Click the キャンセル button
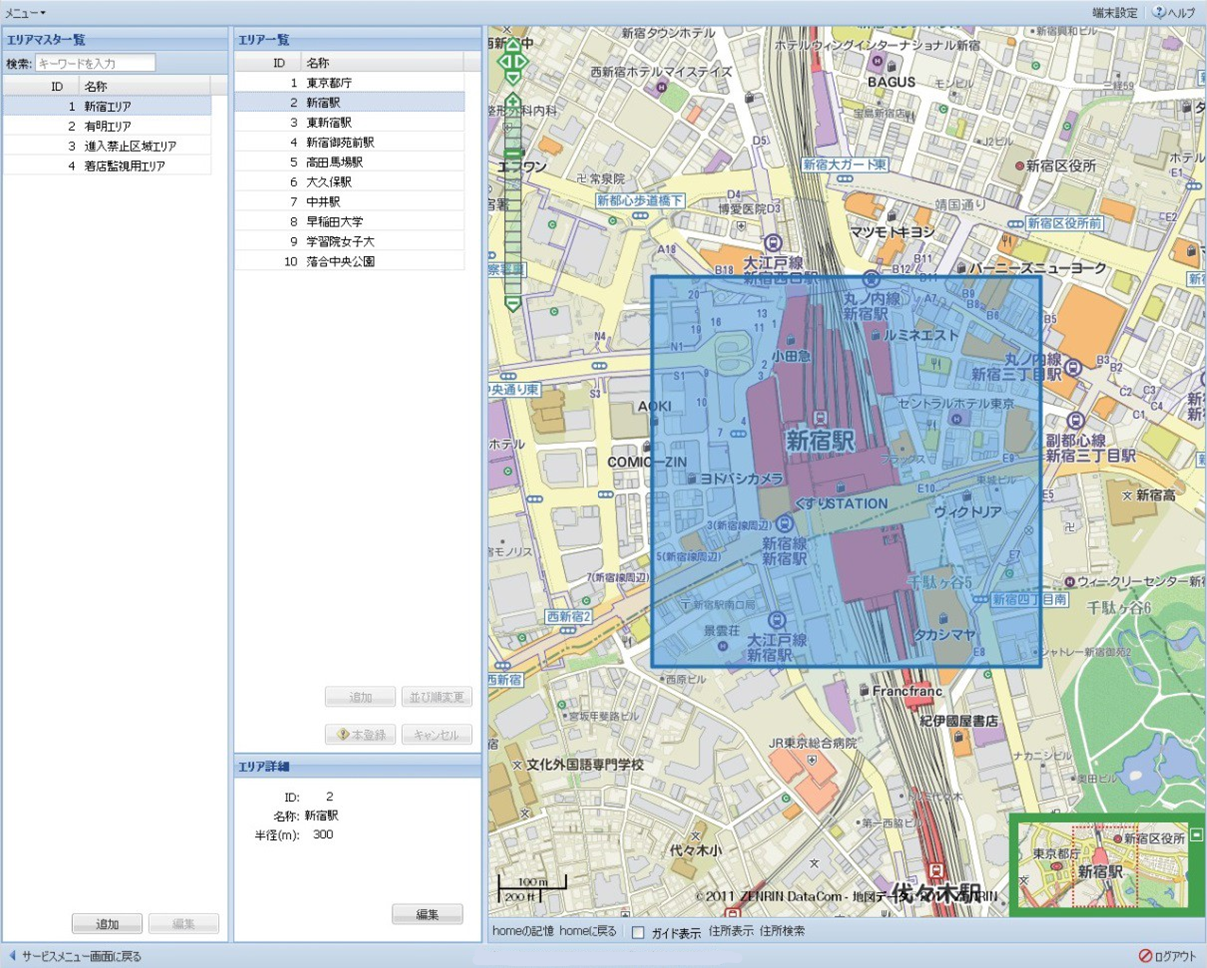The image size is (1207, 968). point(437,735)
